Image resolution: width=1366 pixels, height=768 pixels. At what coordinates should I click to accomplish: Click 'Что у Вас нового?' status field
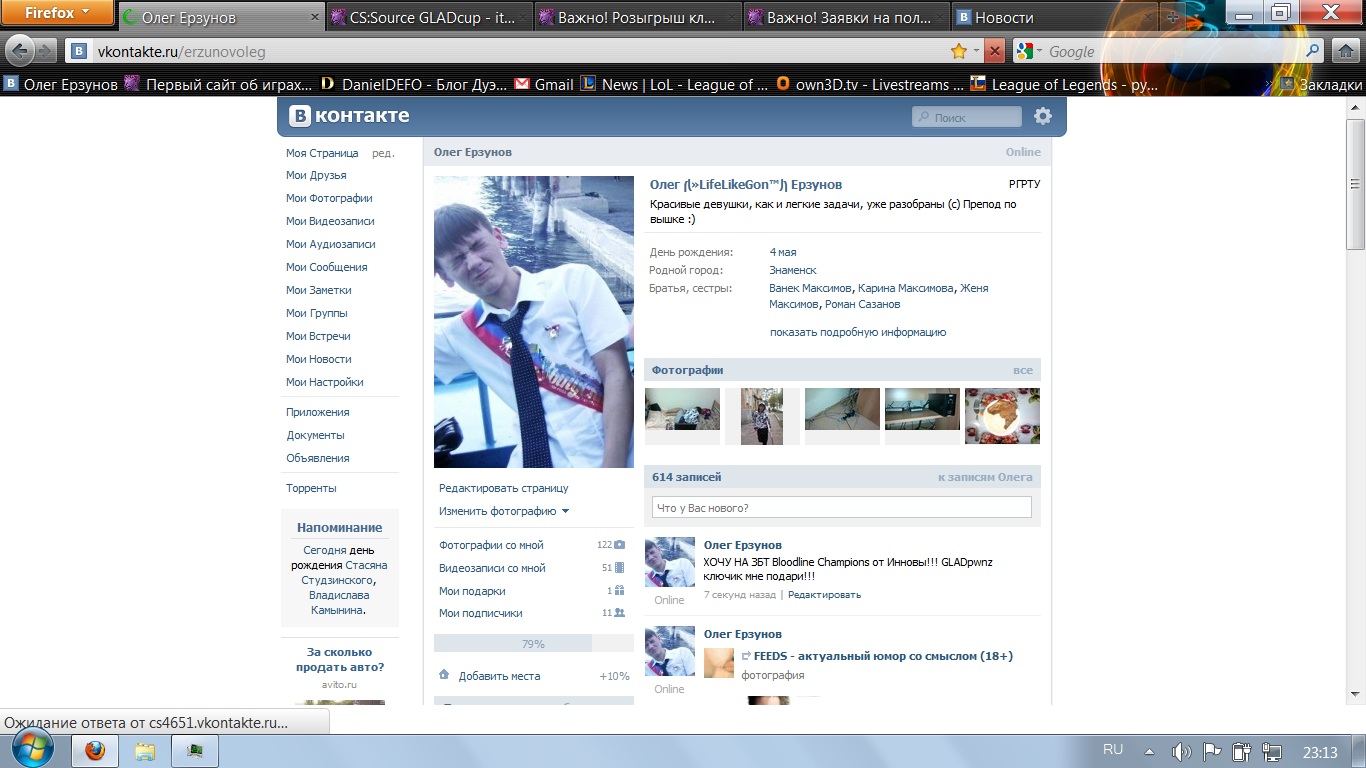coord(841,508)
